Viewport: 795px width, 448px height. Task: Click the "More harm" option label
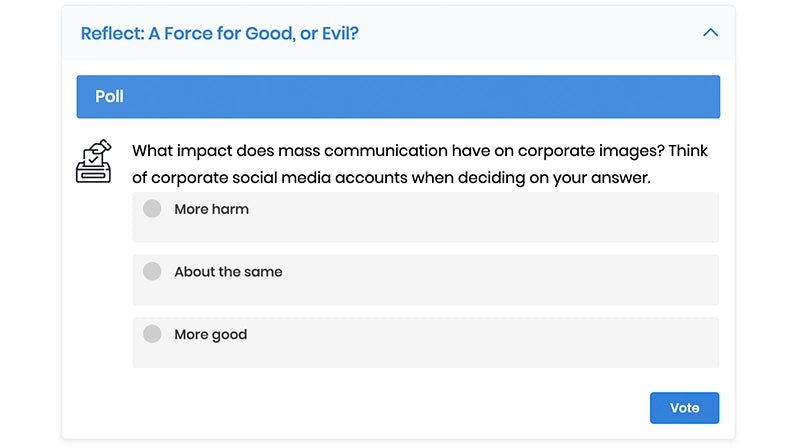tap(211, 209)
